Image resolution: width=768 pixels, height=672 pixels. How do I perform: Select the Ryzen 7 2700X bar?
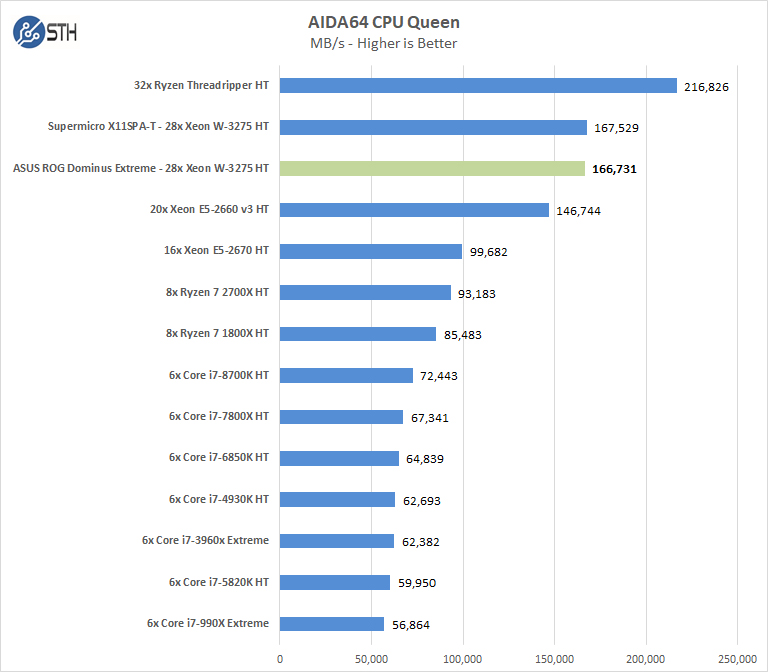pyautogui.click(x=365, y=292)
